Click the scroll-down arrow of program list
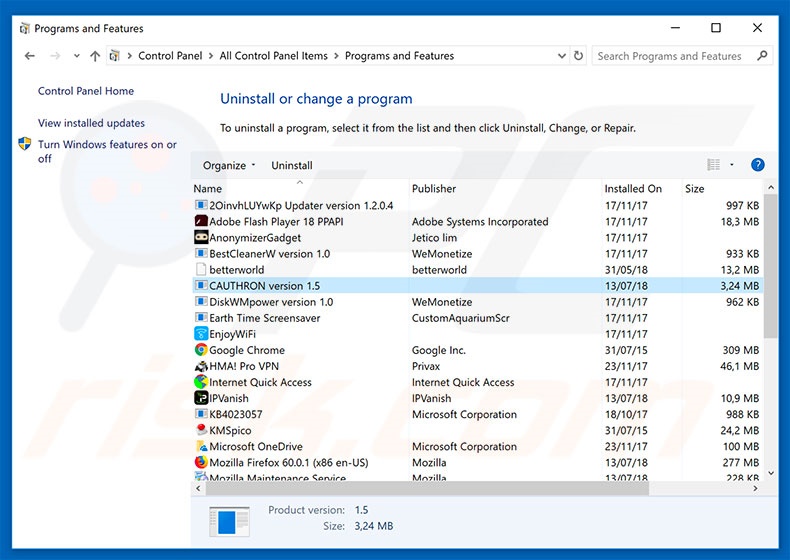This screenshot has width=790, height=560. tap(770, 473)
